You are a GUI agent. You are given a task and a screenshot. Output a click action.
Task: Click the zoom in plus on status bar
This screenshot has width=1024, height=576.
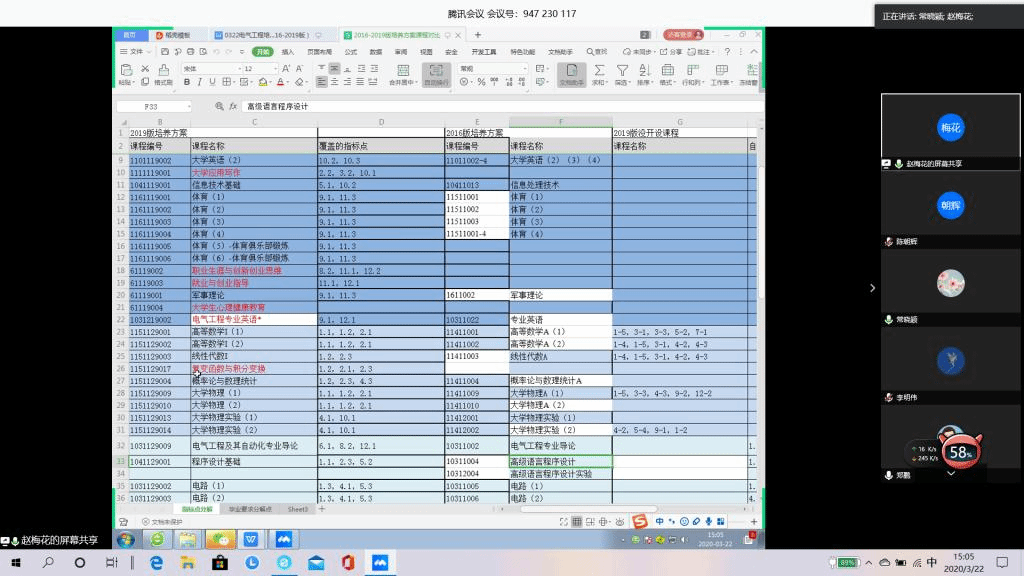click(754, 522)
